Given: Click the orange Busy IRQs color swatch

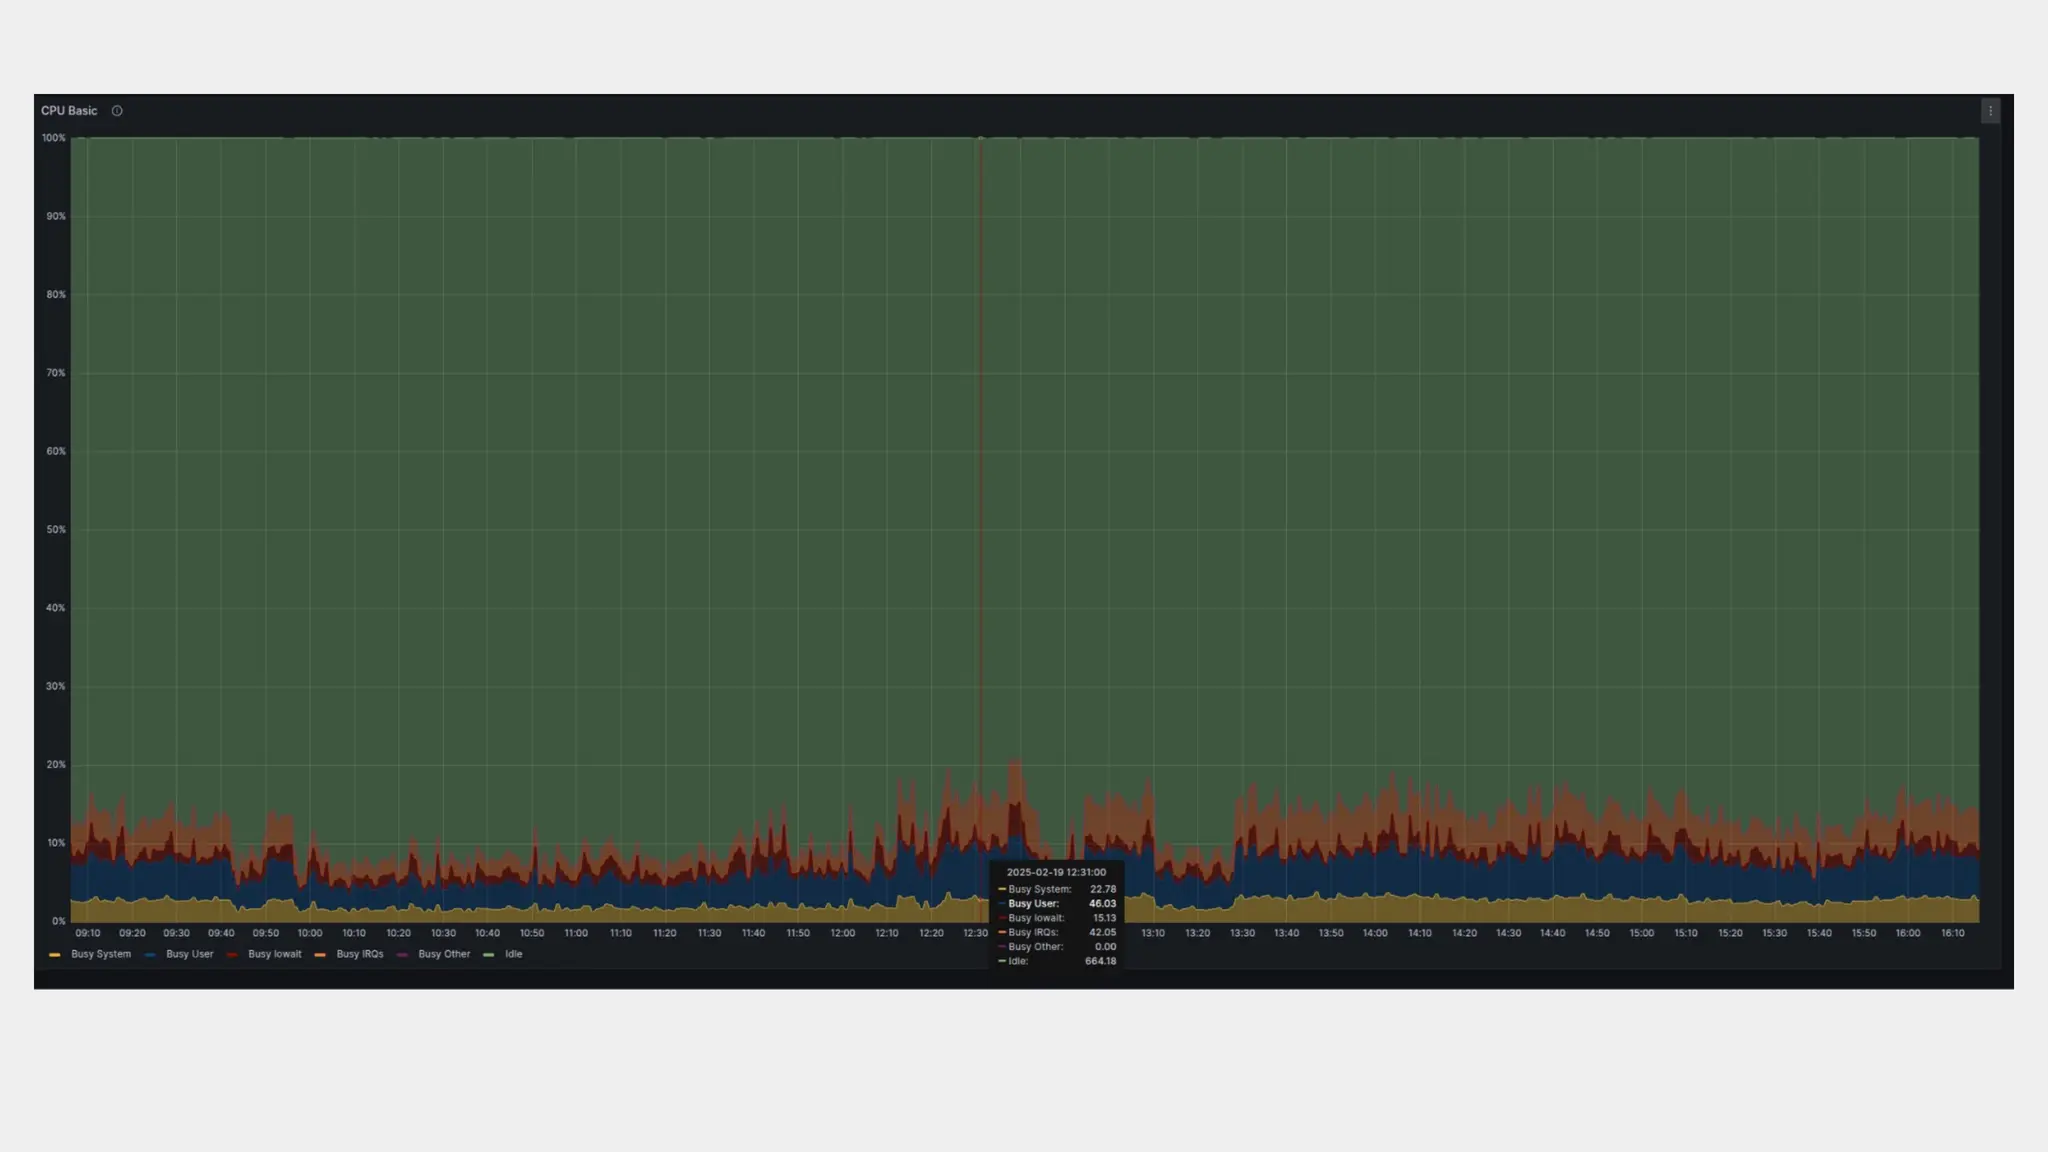Looking at the screenshot, I should tap(320, 955).
